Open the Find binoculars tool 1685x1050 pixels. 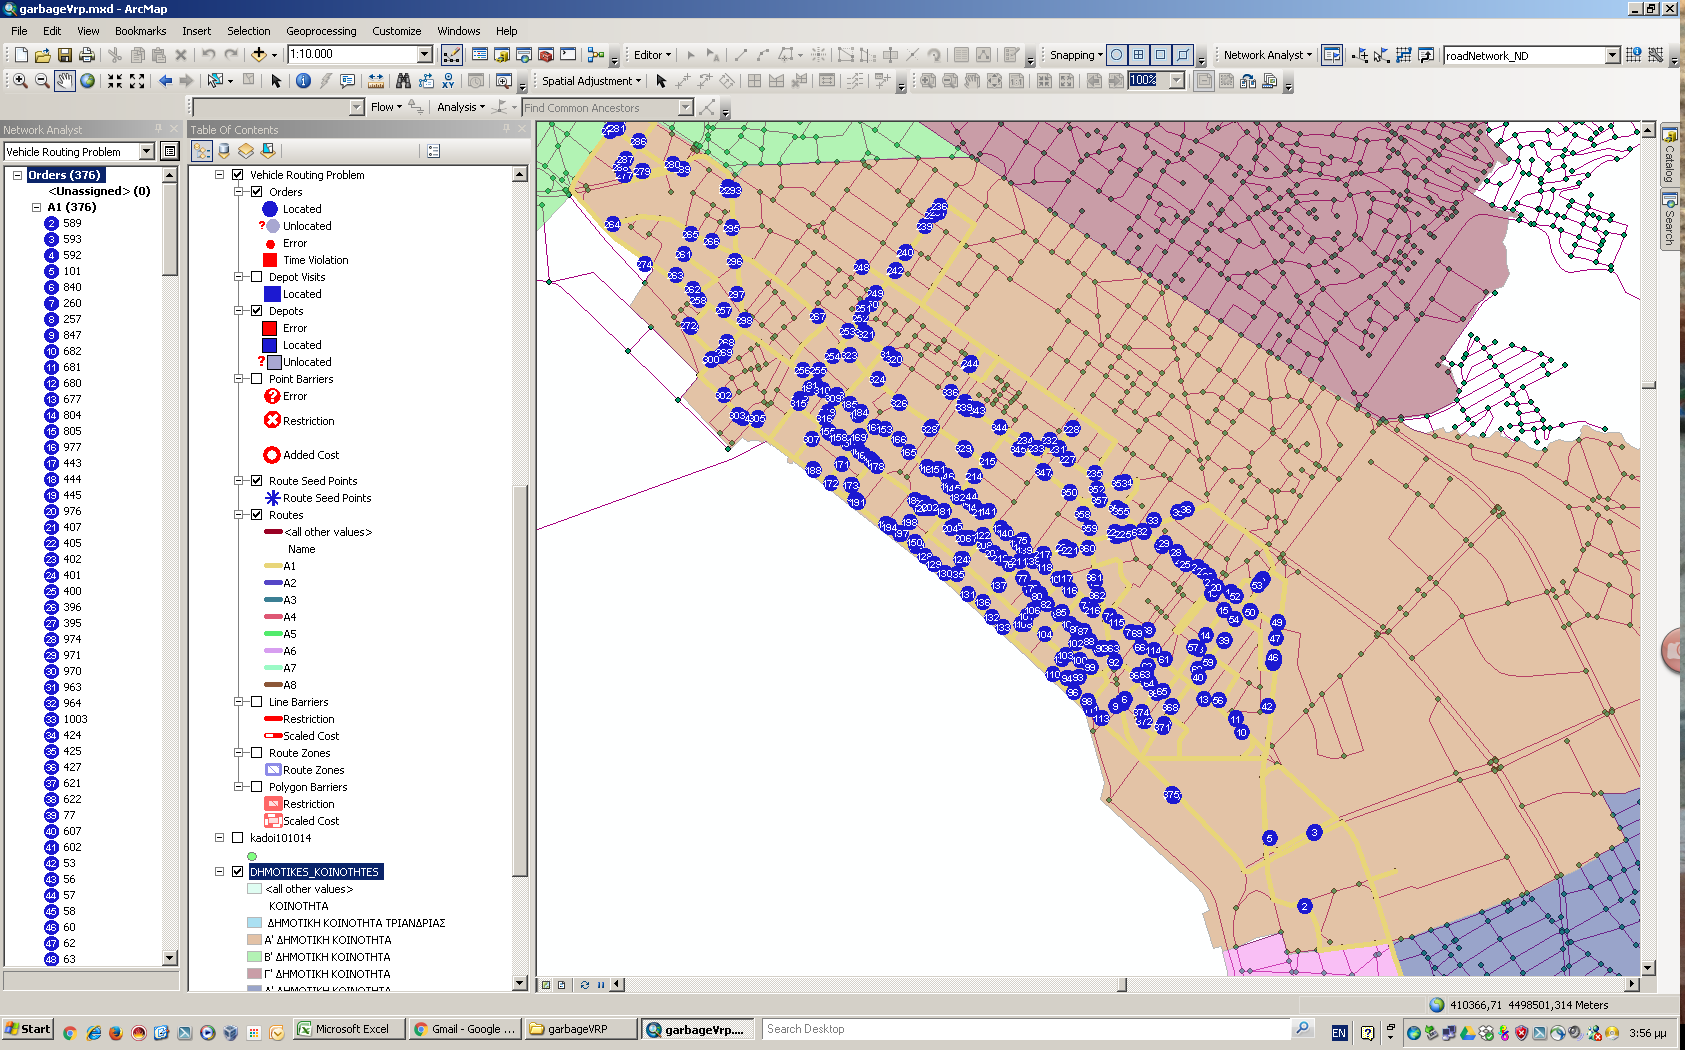403,81
